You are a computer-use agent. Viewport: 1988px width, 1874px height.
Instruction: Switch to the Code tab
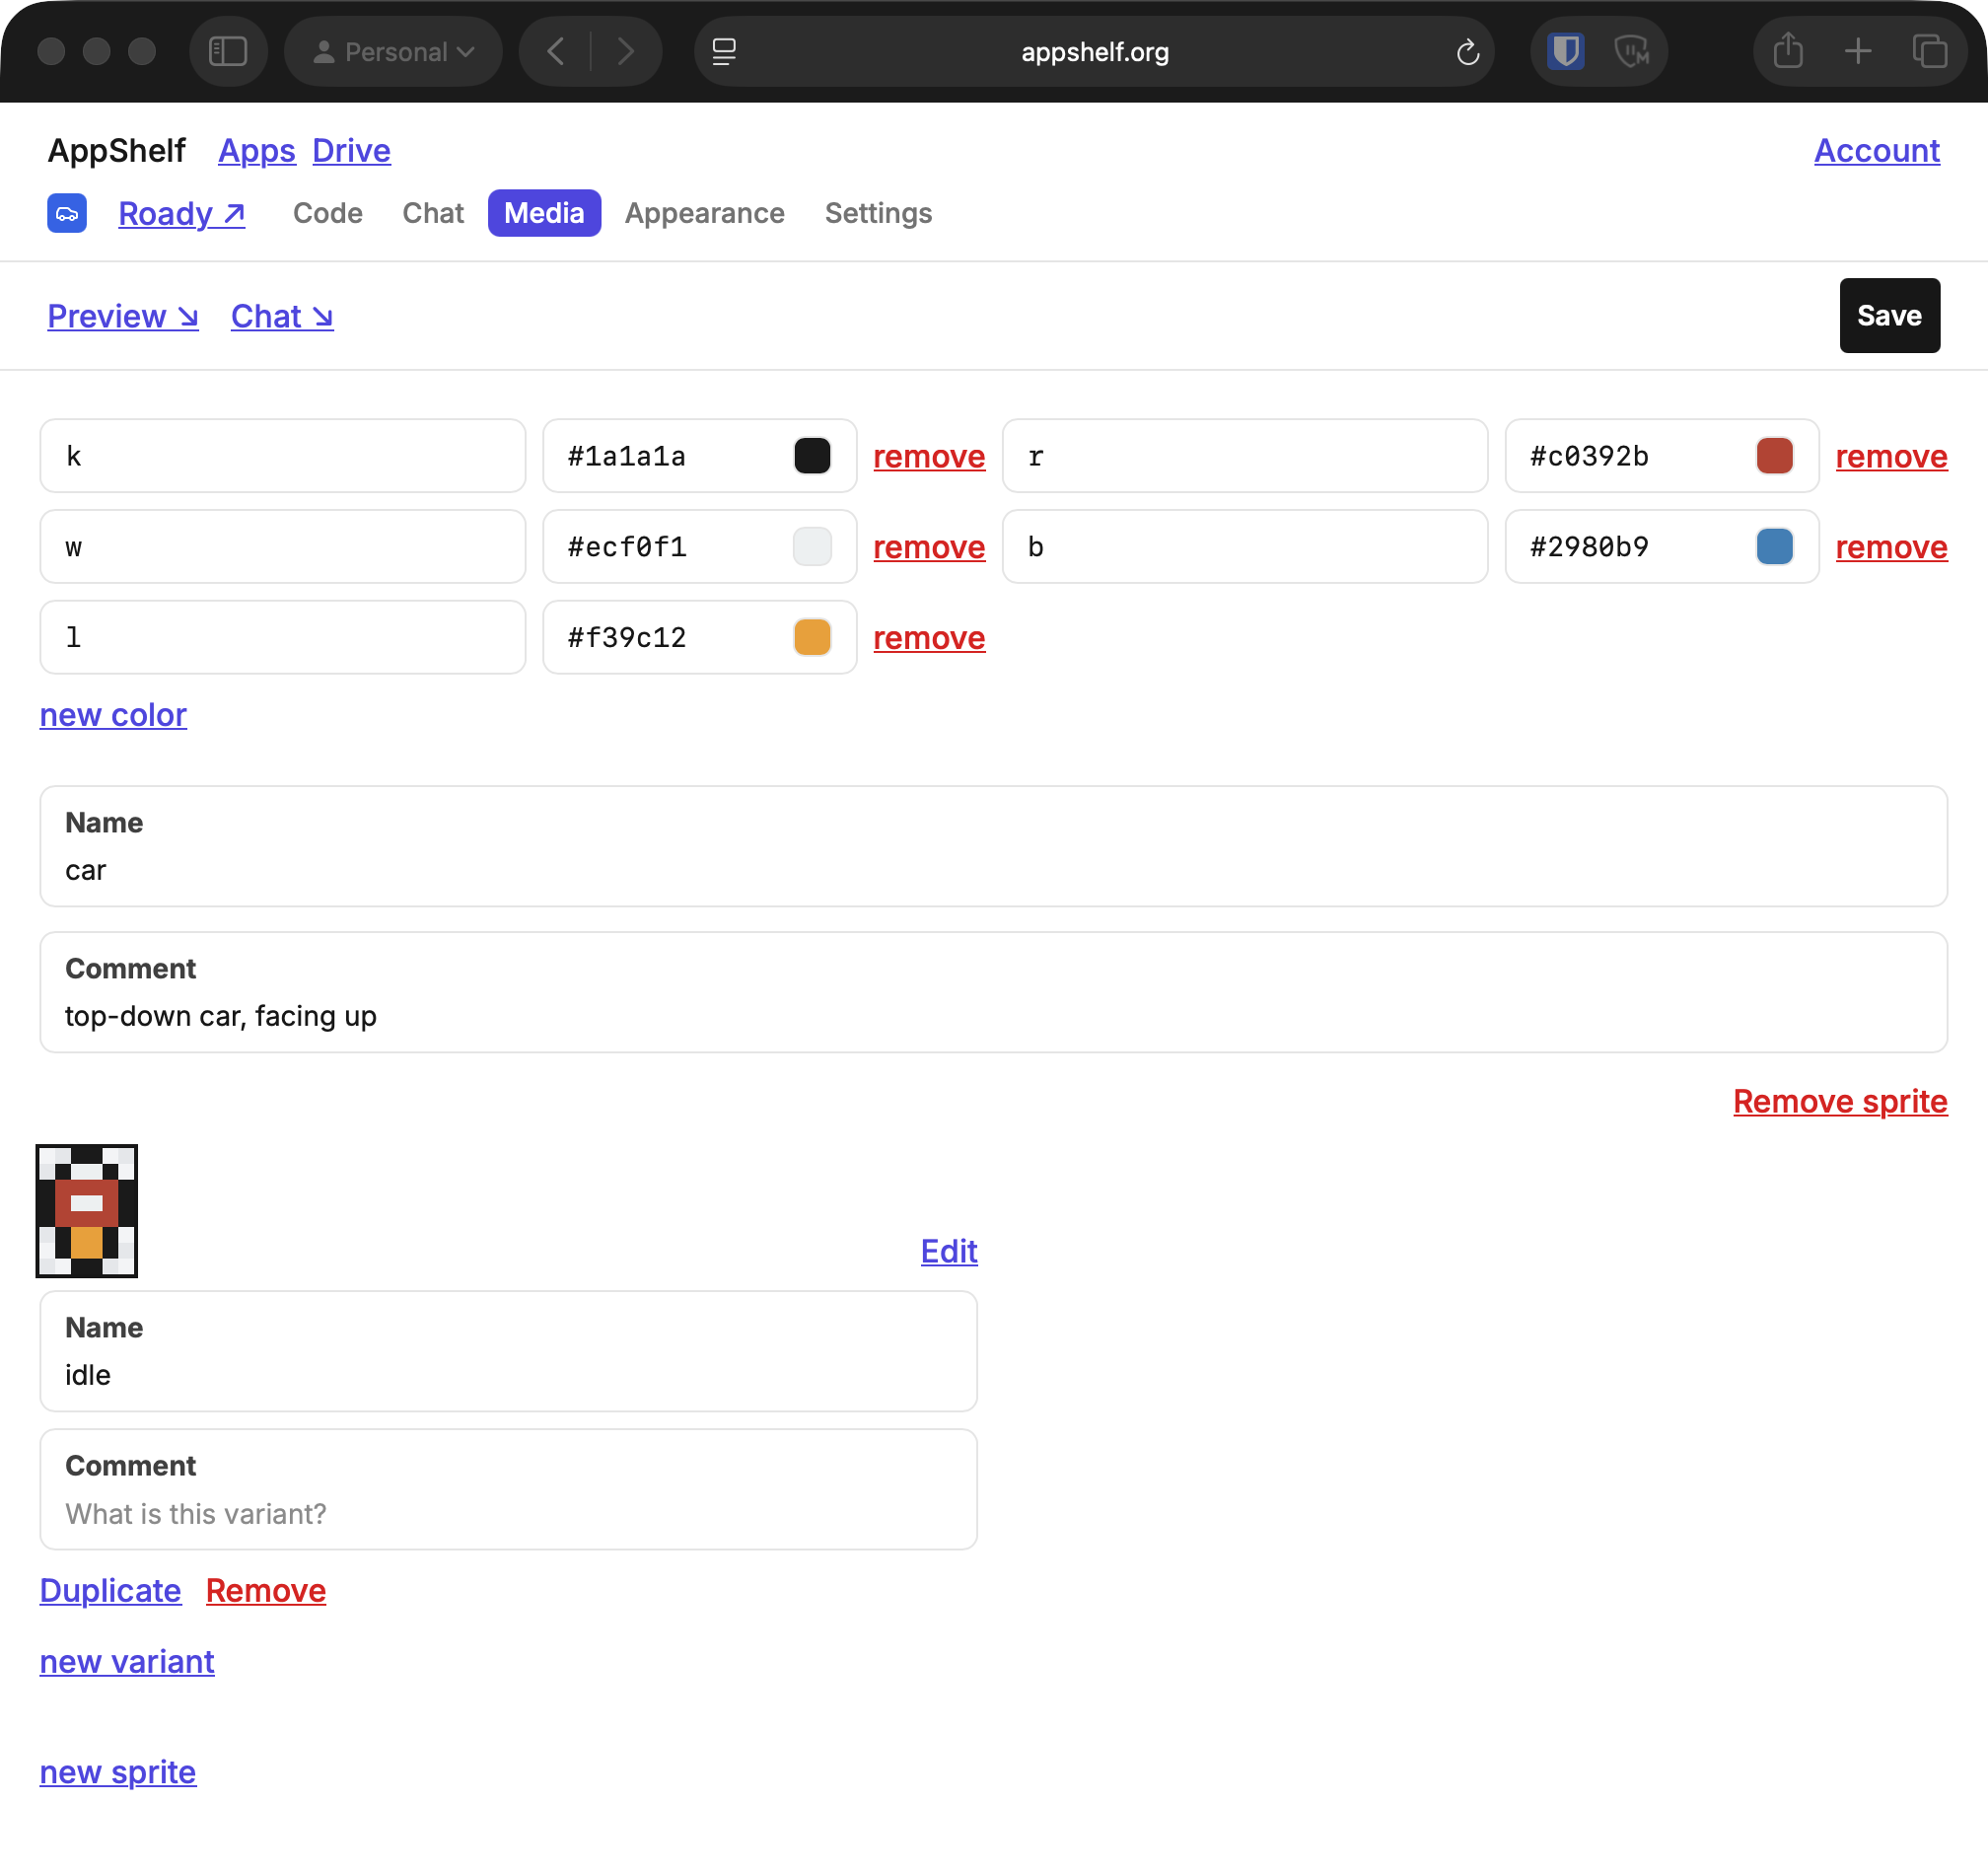[327, 213]
